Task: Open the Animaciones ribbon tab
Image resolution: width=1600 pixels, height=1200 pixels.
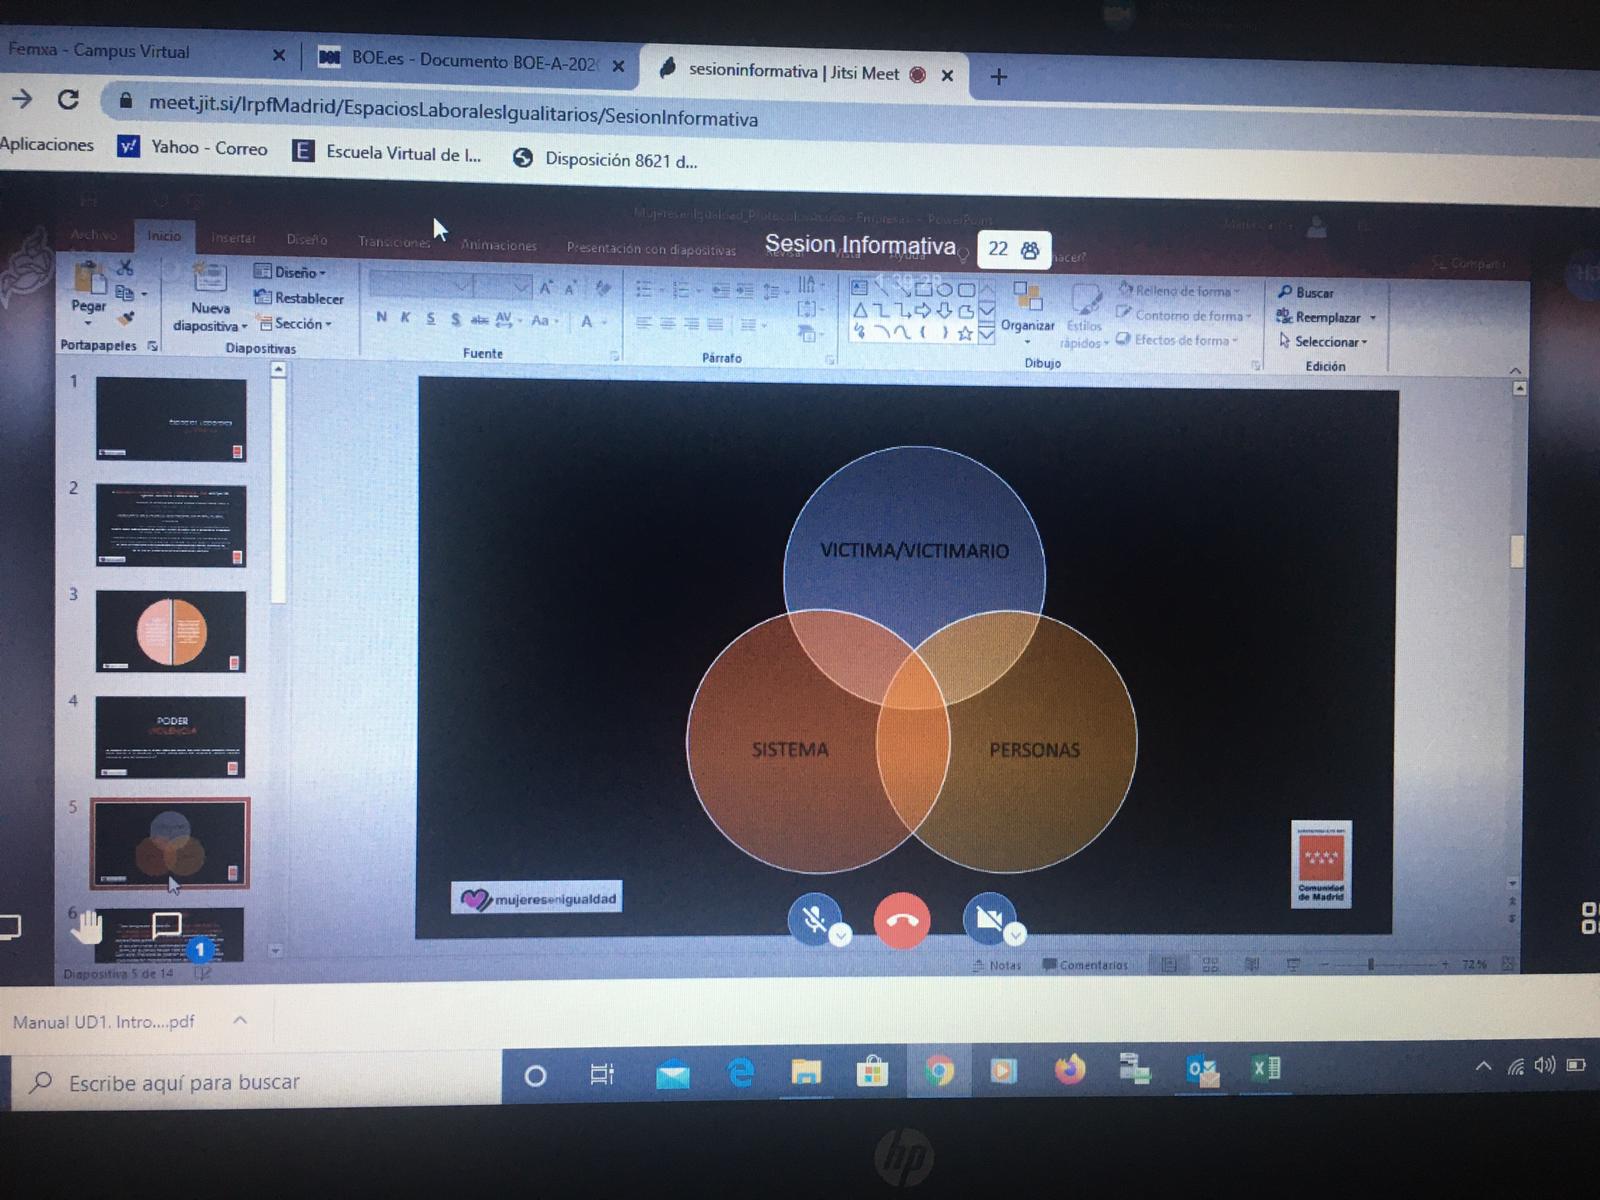Action: click(498, 245)
